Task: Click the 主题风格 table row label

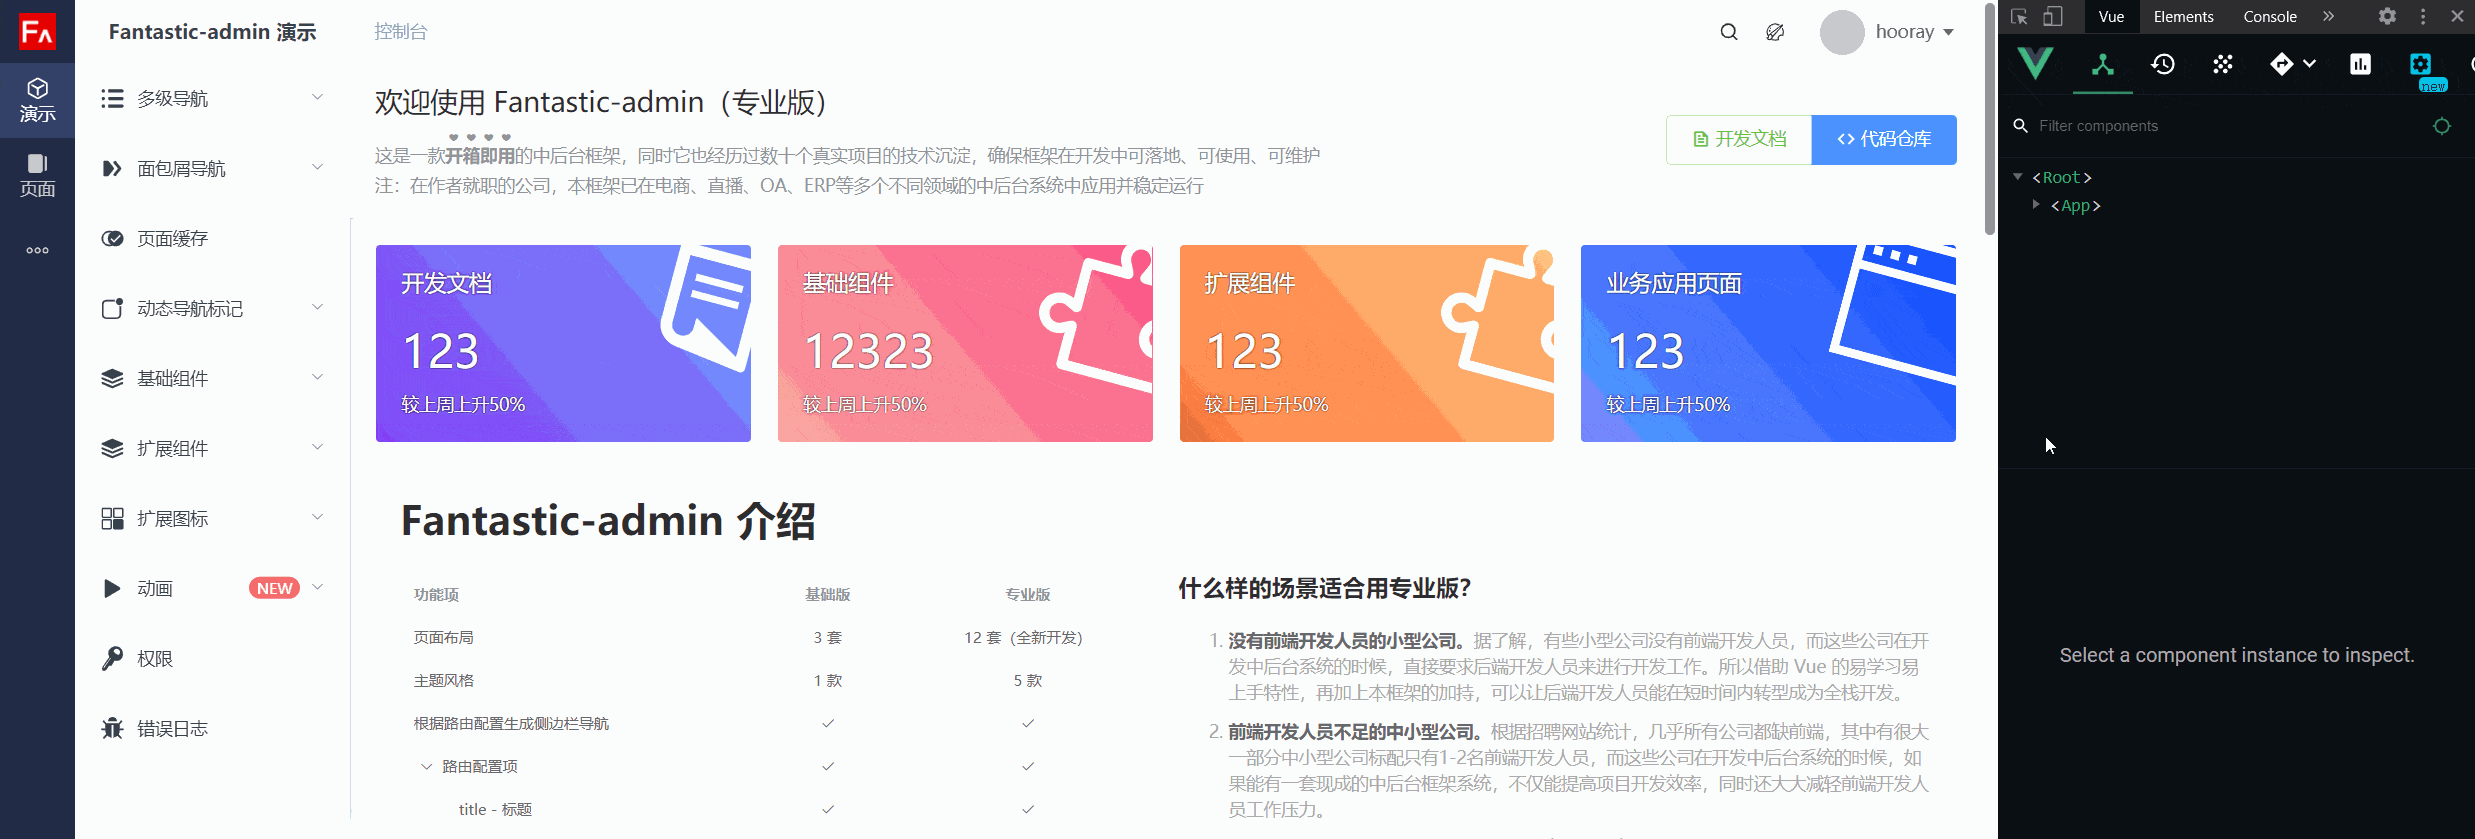Action: pyautogui.click(x=444, y=680)
